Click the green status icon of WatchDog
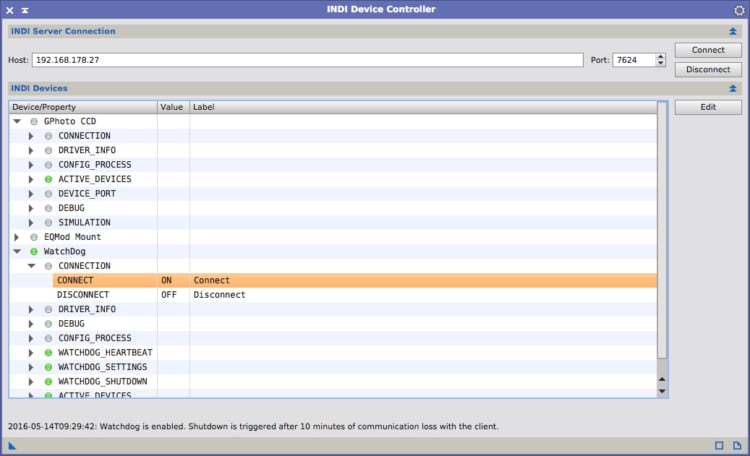This screenshot has width=750, height=456. tap(34, 251)
